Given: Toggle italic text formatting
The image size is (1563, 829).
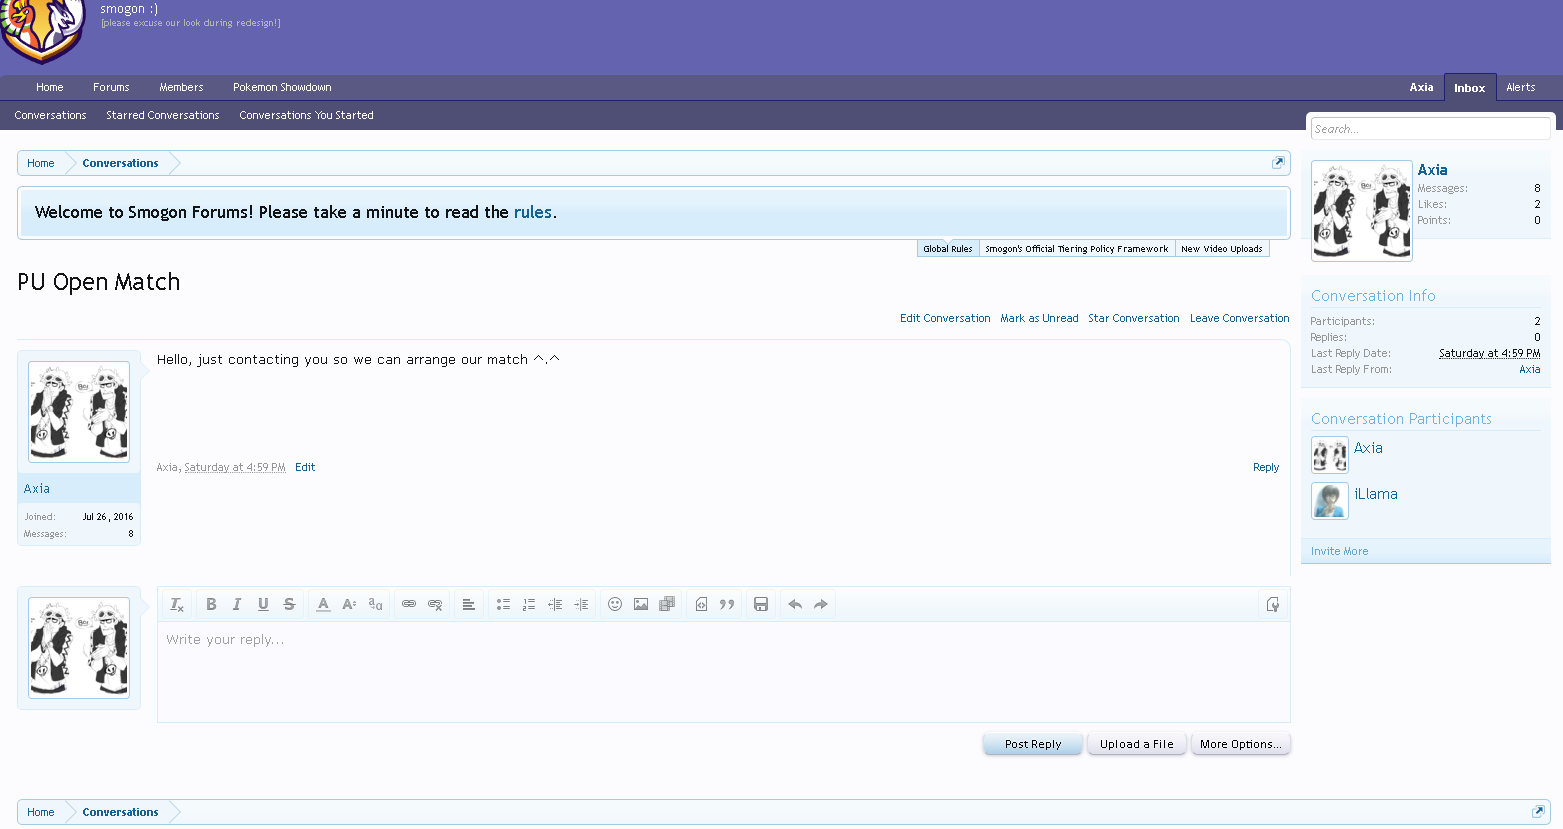Looking at the screenshot, I should (237, 604).
